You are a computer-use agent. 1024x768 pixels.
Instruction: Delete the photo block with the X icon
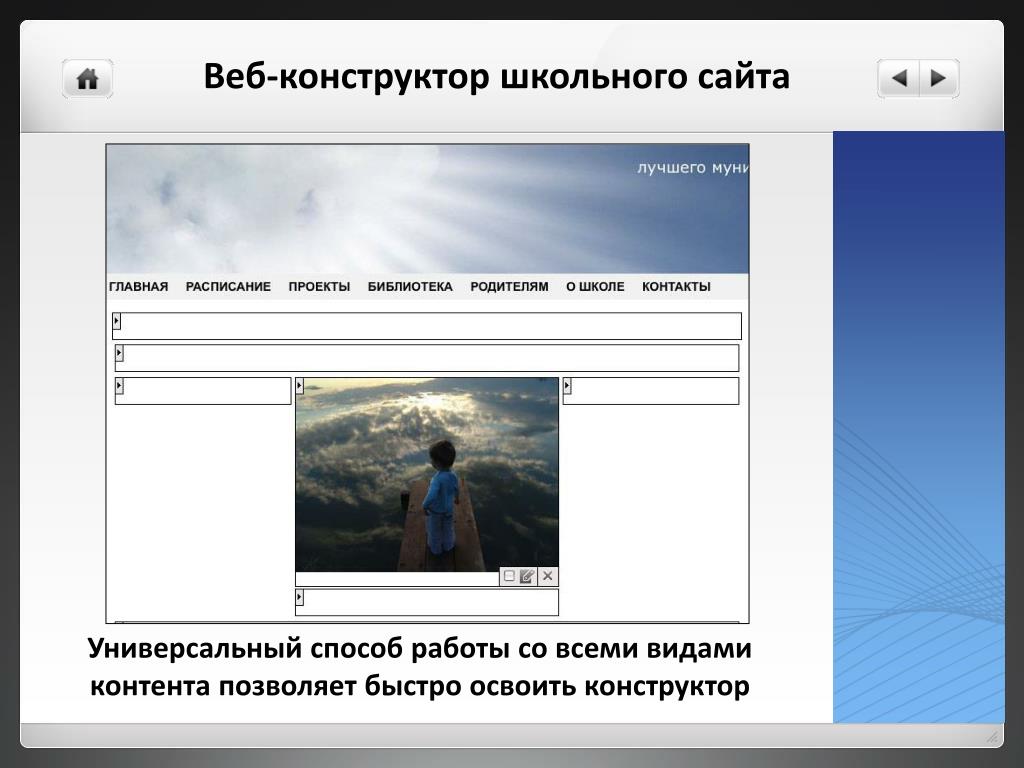pos(548,576)
